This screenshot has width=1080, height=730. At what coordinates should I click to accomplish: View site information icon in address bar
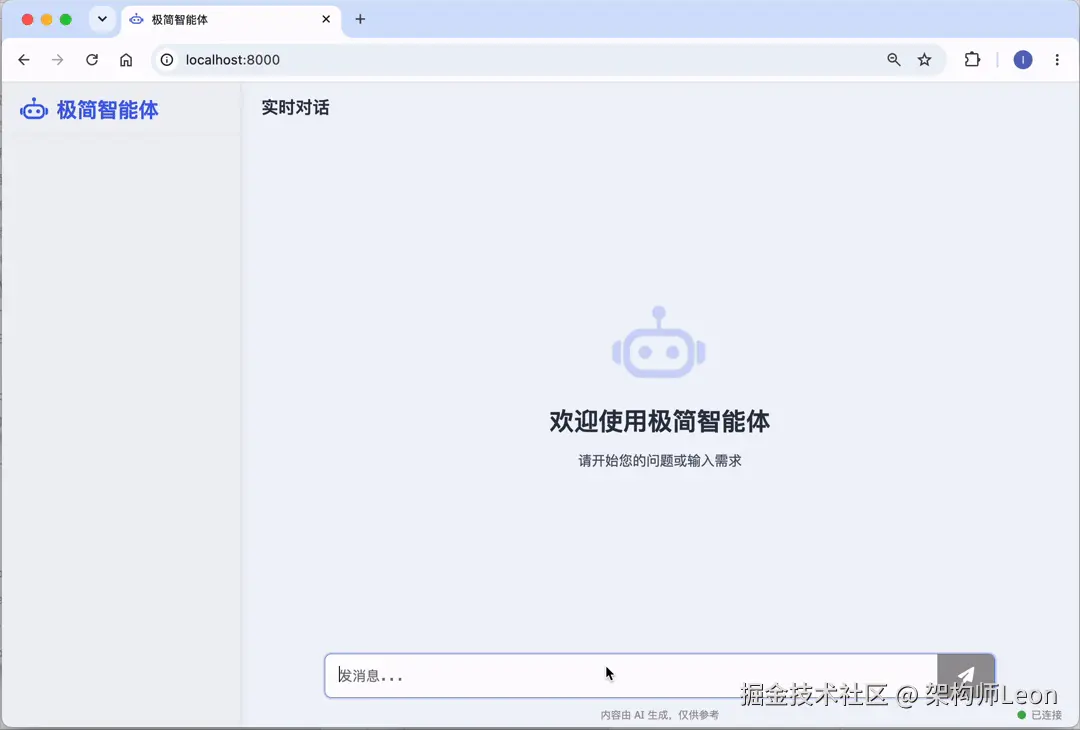tap(167, 60)
